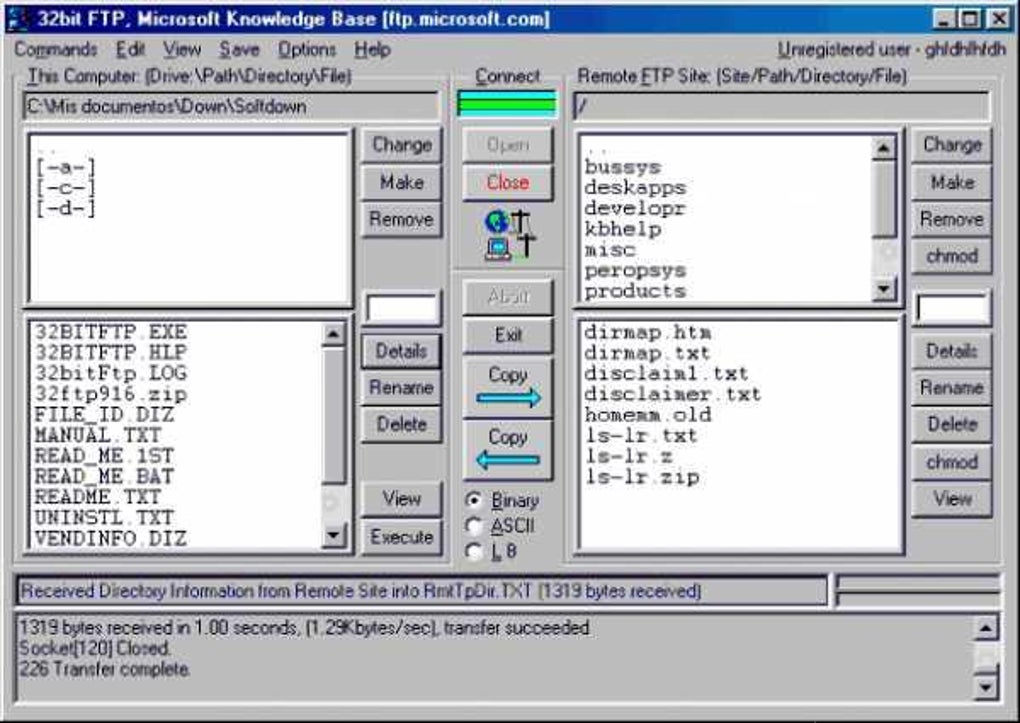Select Binary transfer mode

[x=502, y=500]
